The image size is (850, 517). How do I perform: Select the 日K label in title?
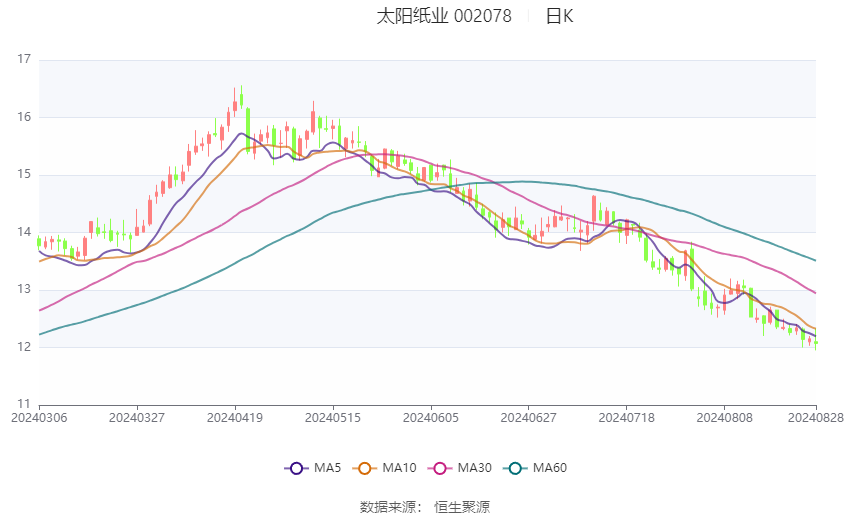coord(559,16)
